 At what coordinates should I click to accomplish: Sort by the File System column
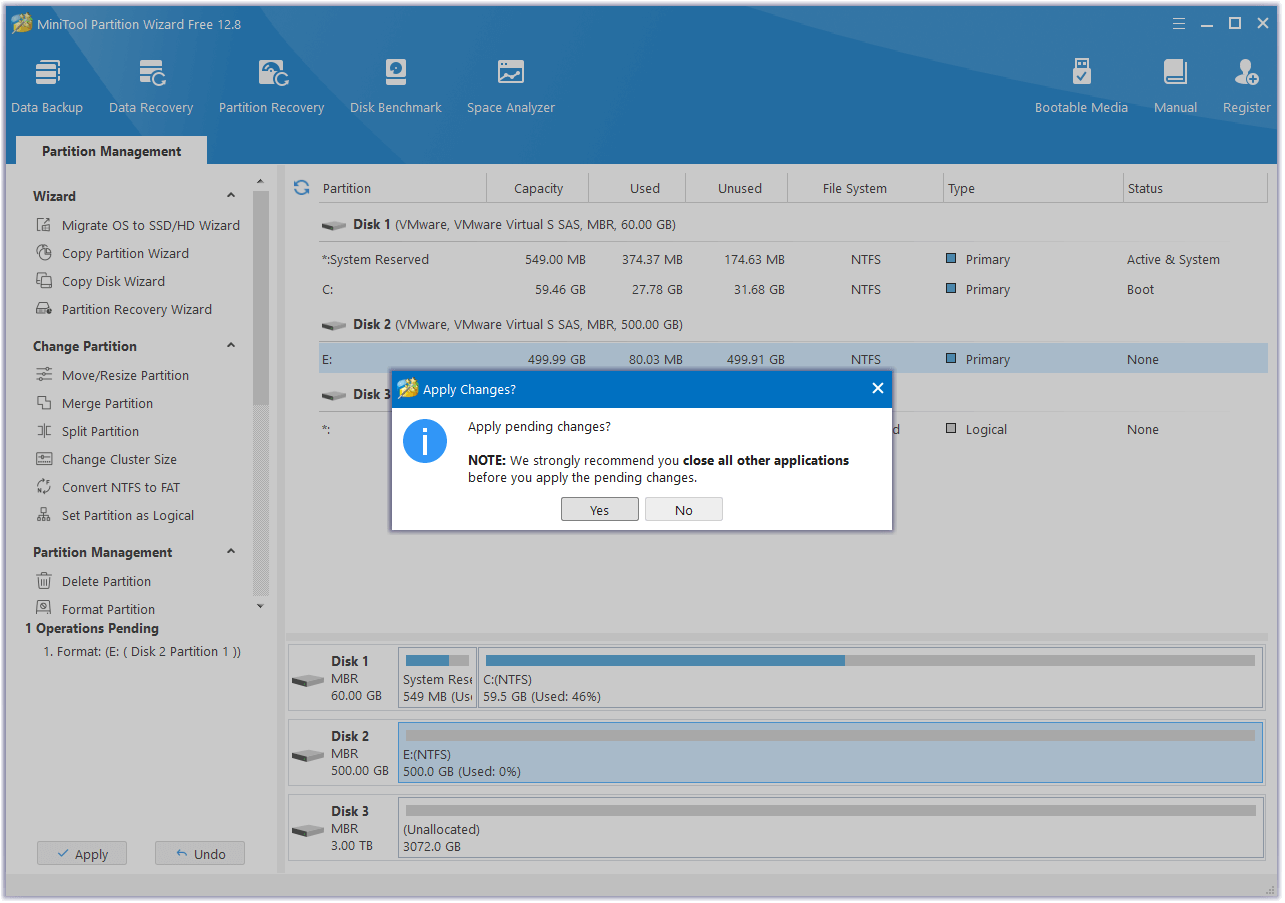[x=866, y=188]
